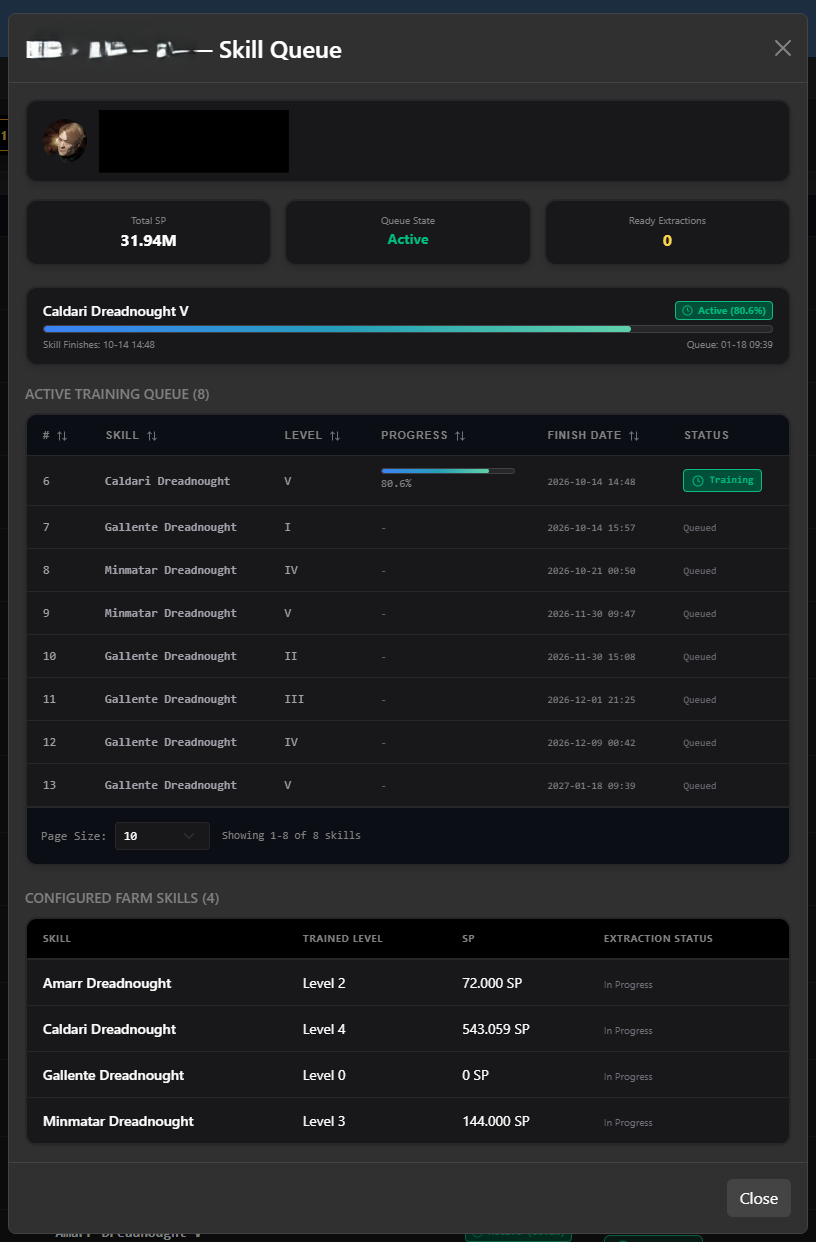Click finish date 2026-12-09 00:42
This screenshot has height=1242, width=816.
point(591,743)
